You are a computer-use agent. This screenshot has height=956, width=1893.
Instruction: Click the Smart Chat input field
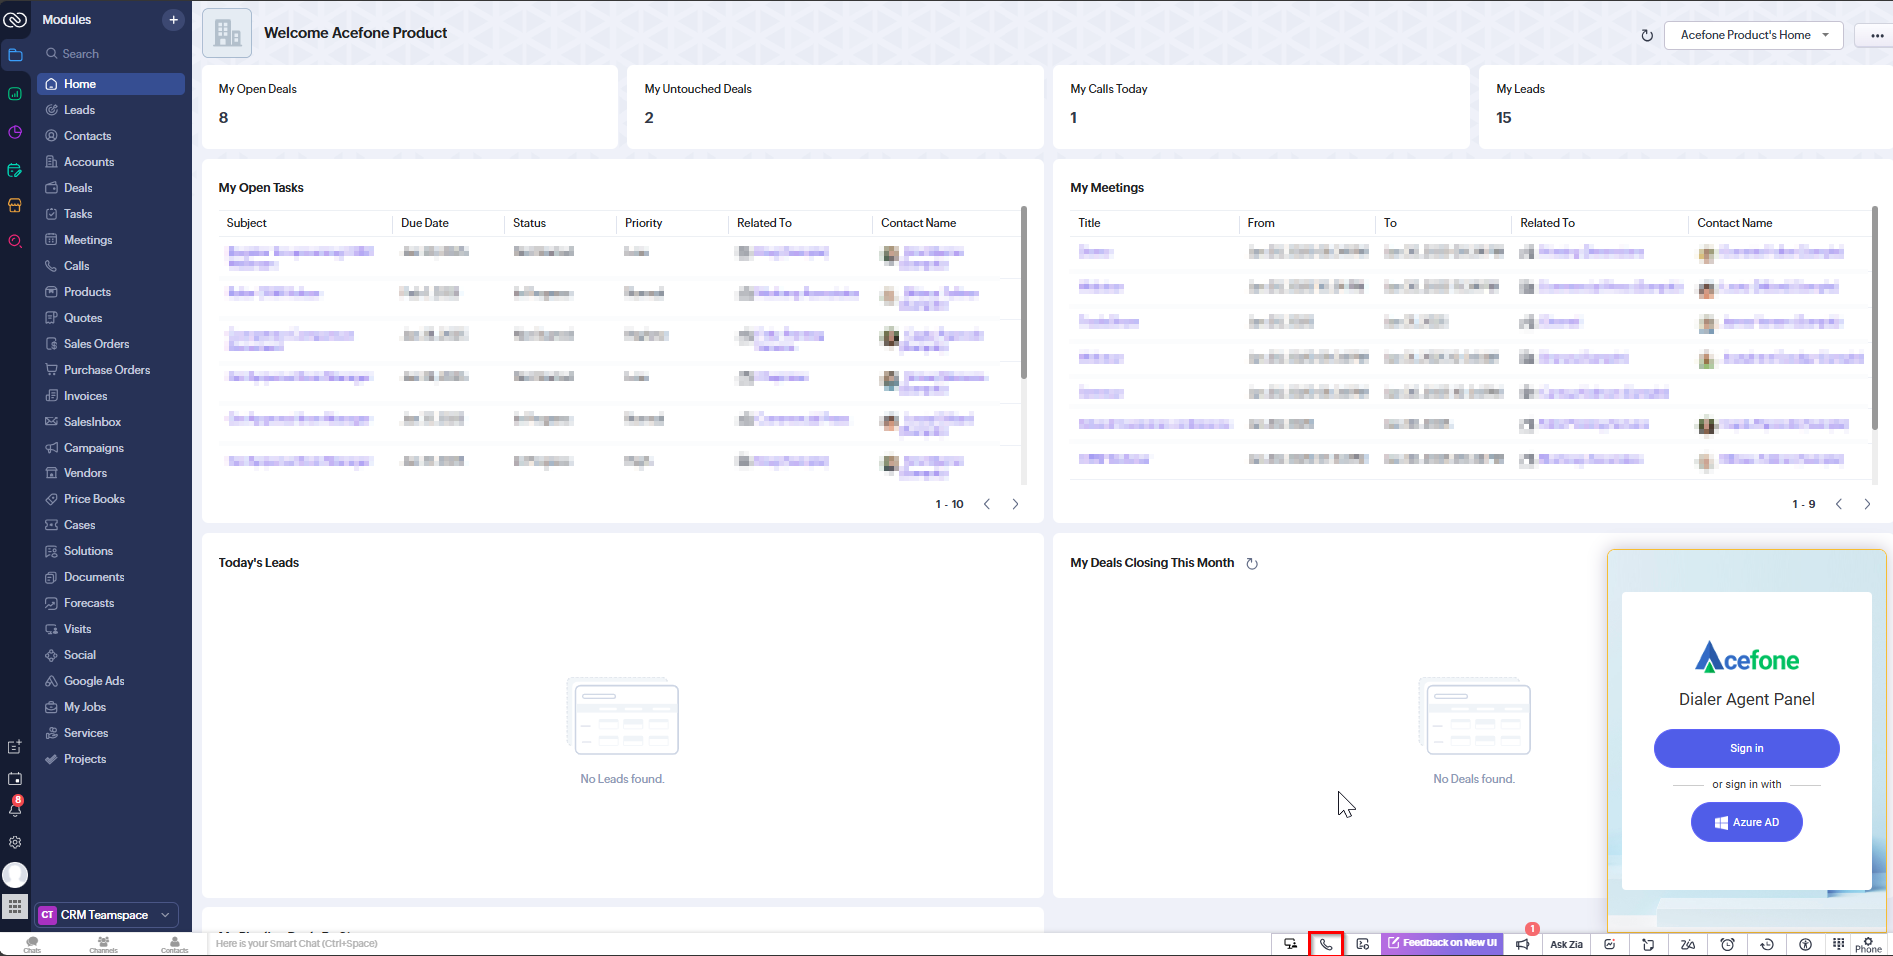(739, 944)
